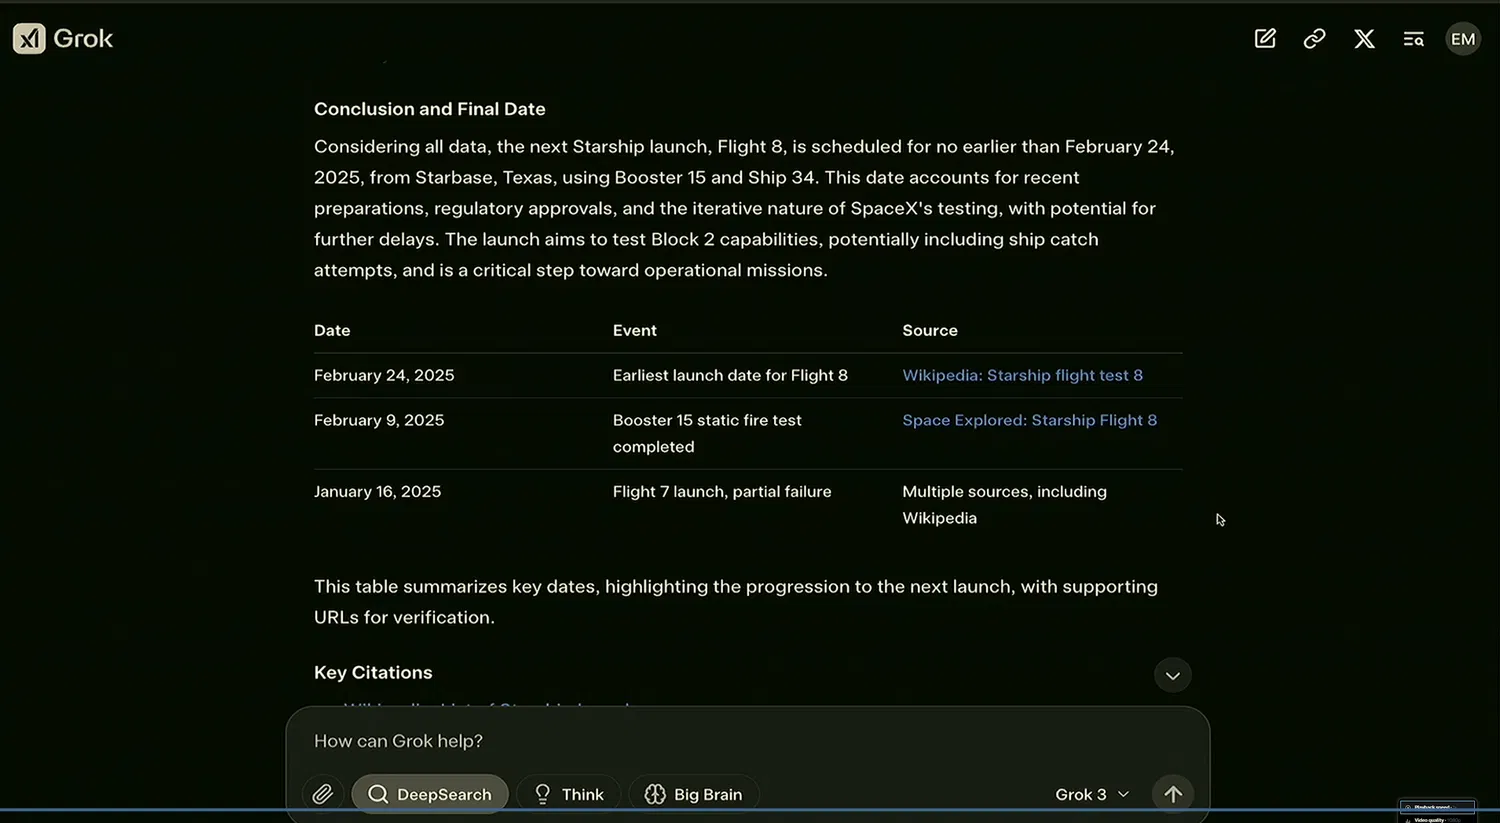
Task: Open the X logo button in the header
Action: [x=1364, y=39]
